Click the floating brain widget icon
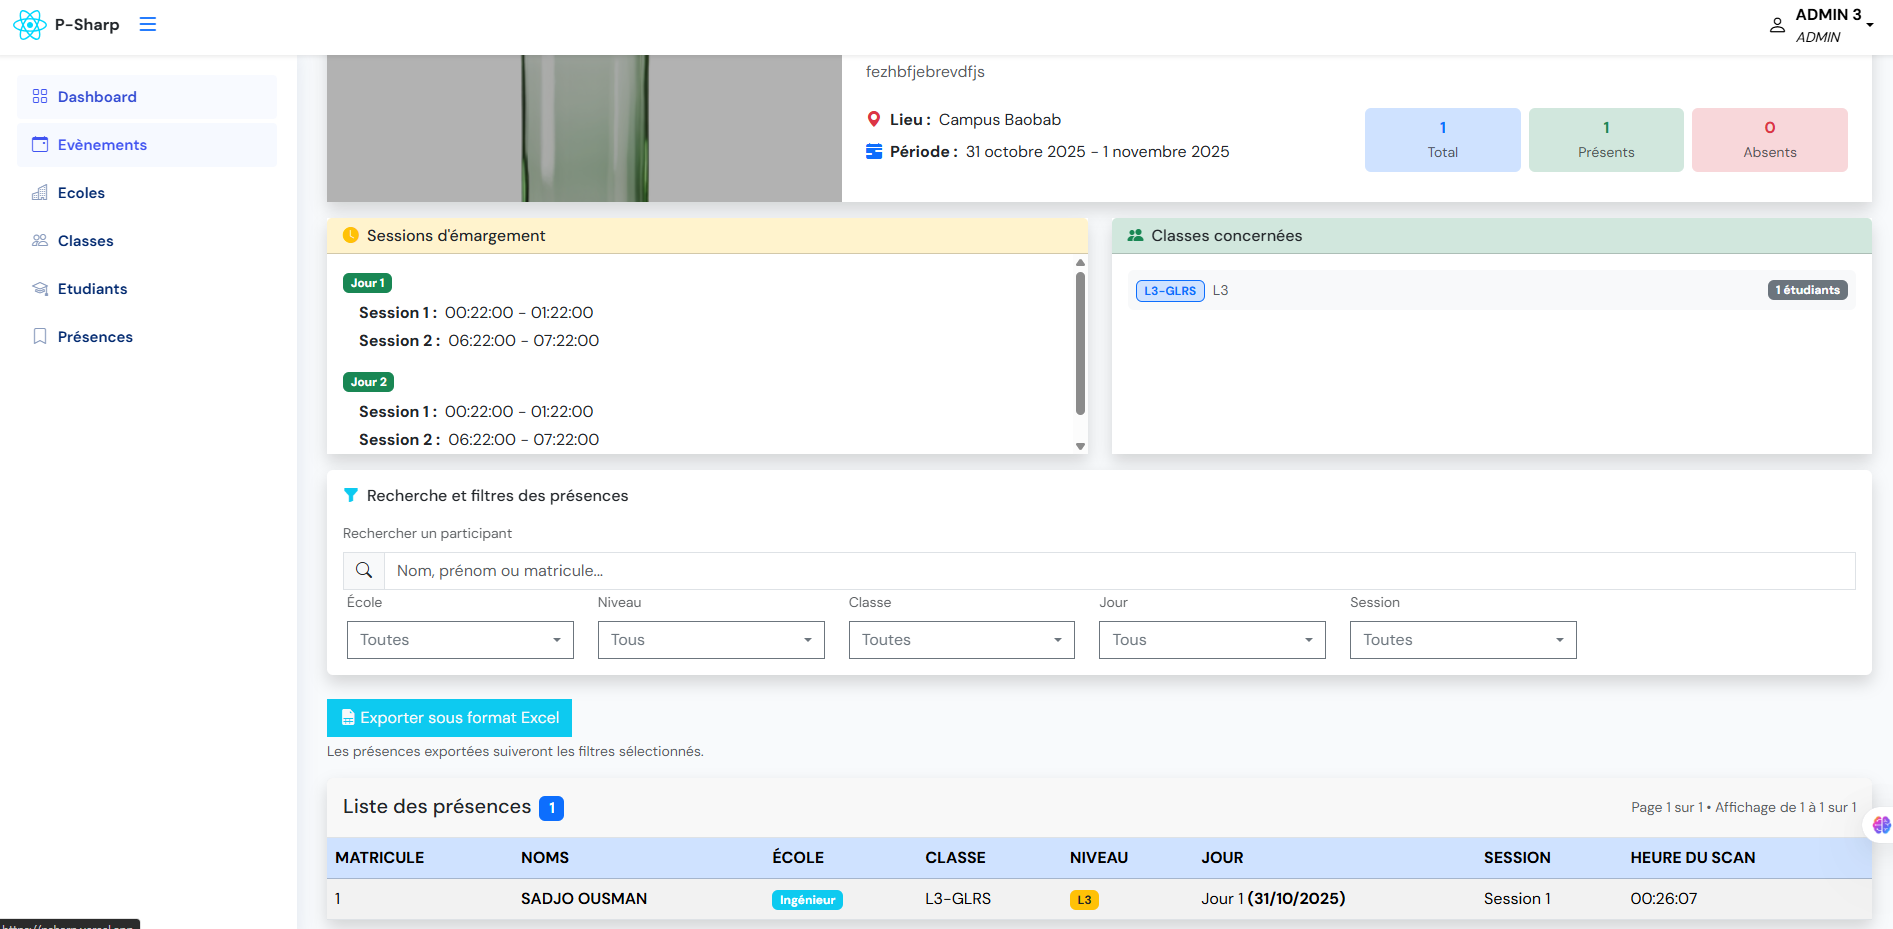The width and height of the screenshot is (1893, 929). 1881,825
